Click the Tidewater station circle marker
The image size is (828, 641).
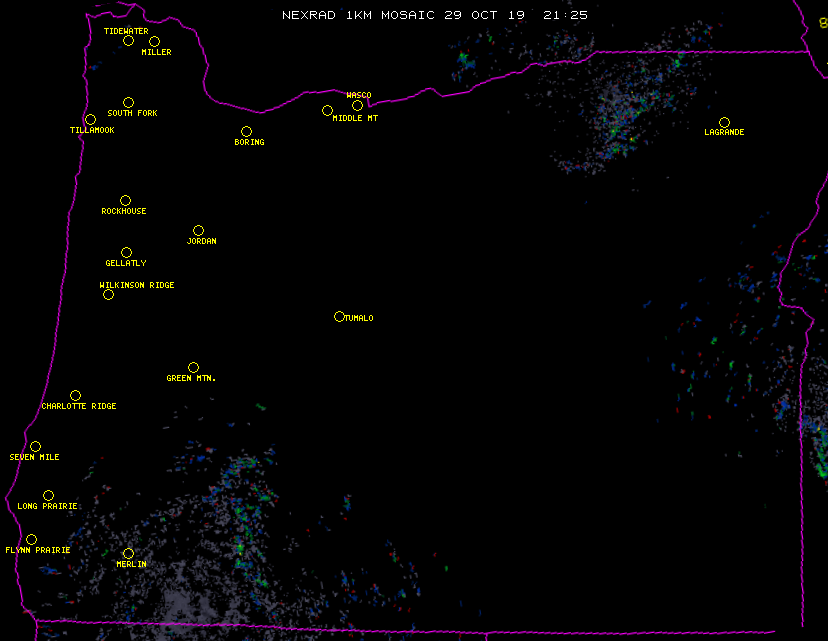(x=128, y=40)
